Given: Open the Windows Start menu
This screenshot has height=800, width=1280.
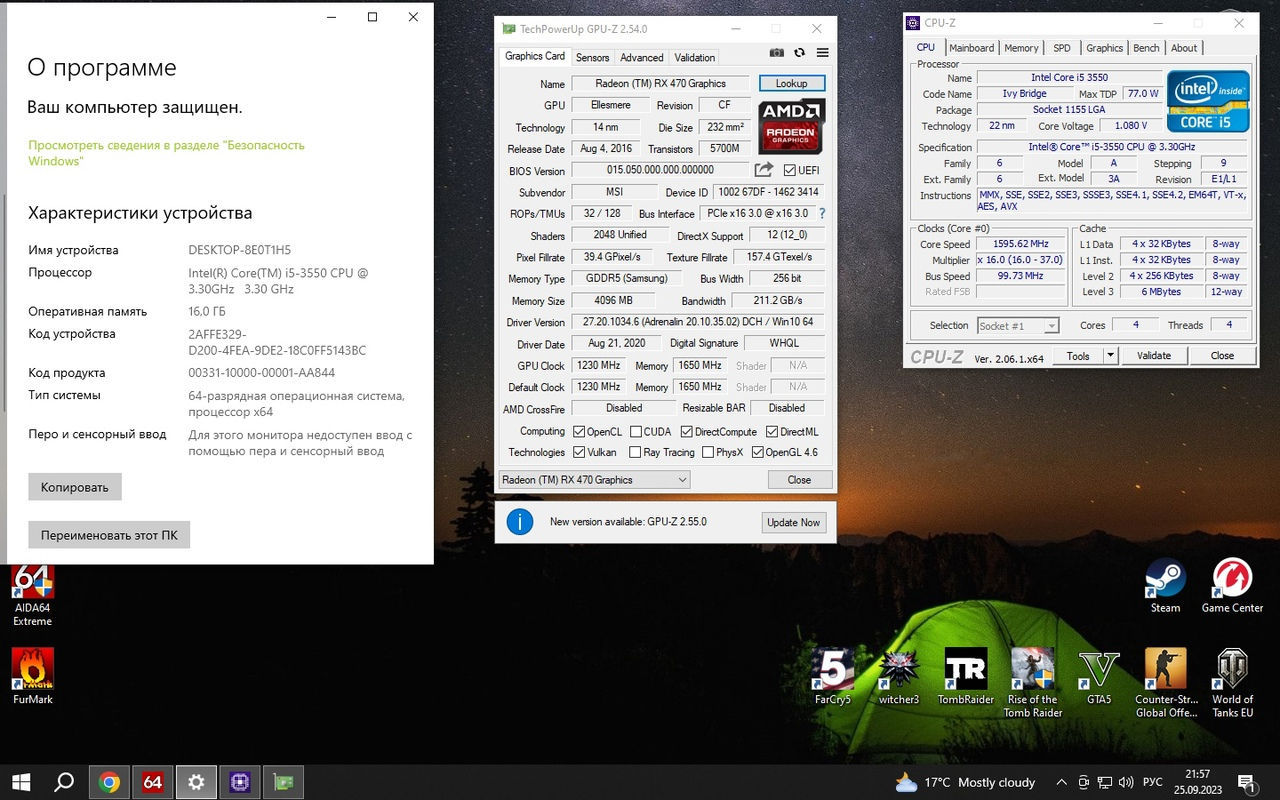Looking at the screenshot, I should coord(20,782).
